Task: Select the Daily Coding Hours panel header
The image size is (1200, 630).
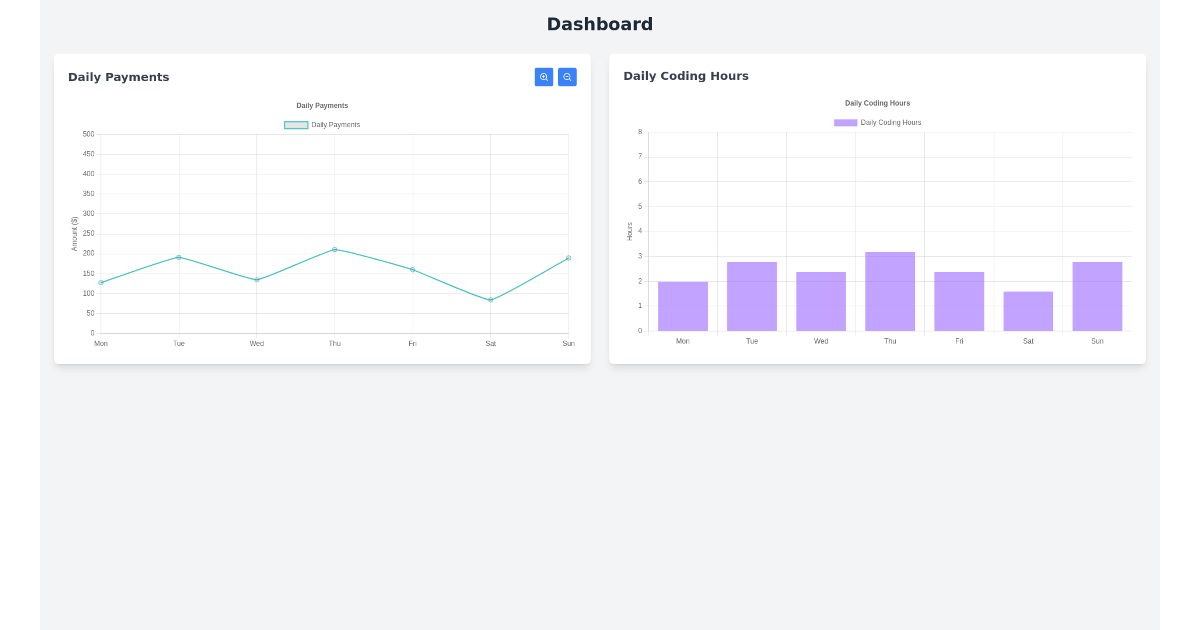Action: [x=686, y=76]
